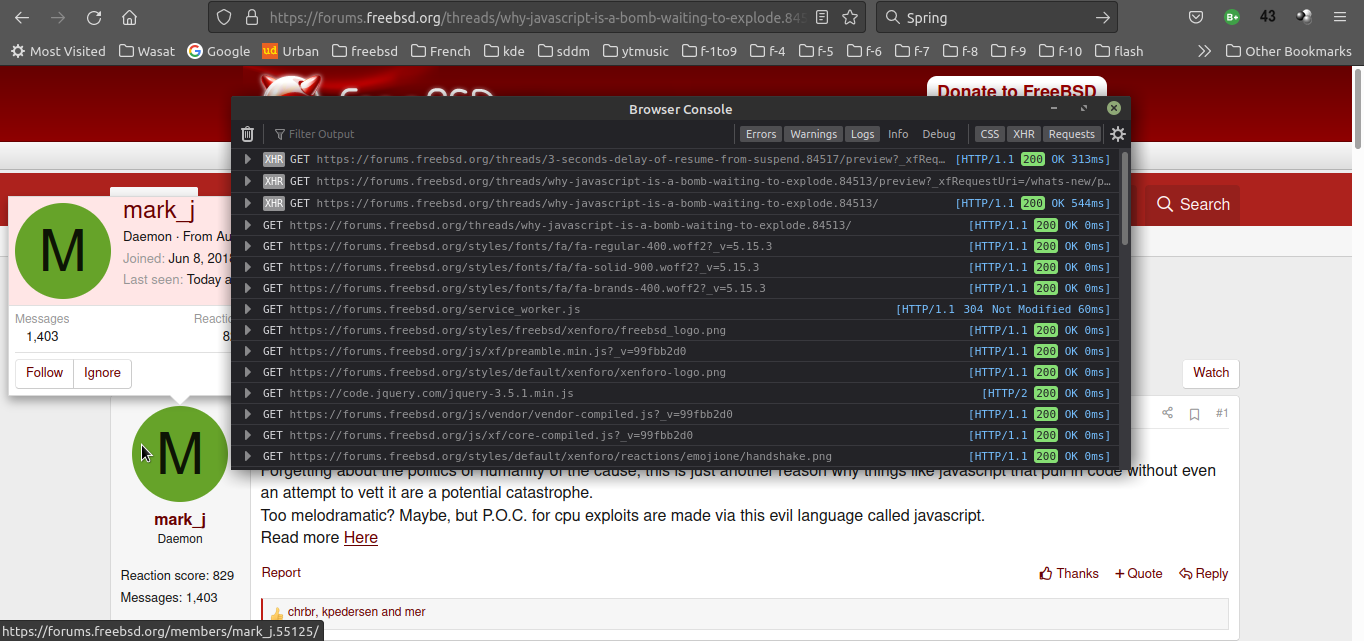Open the freebsd bookmarks folder
Viewport: 1364px width, 641px height.
point(365,51)
